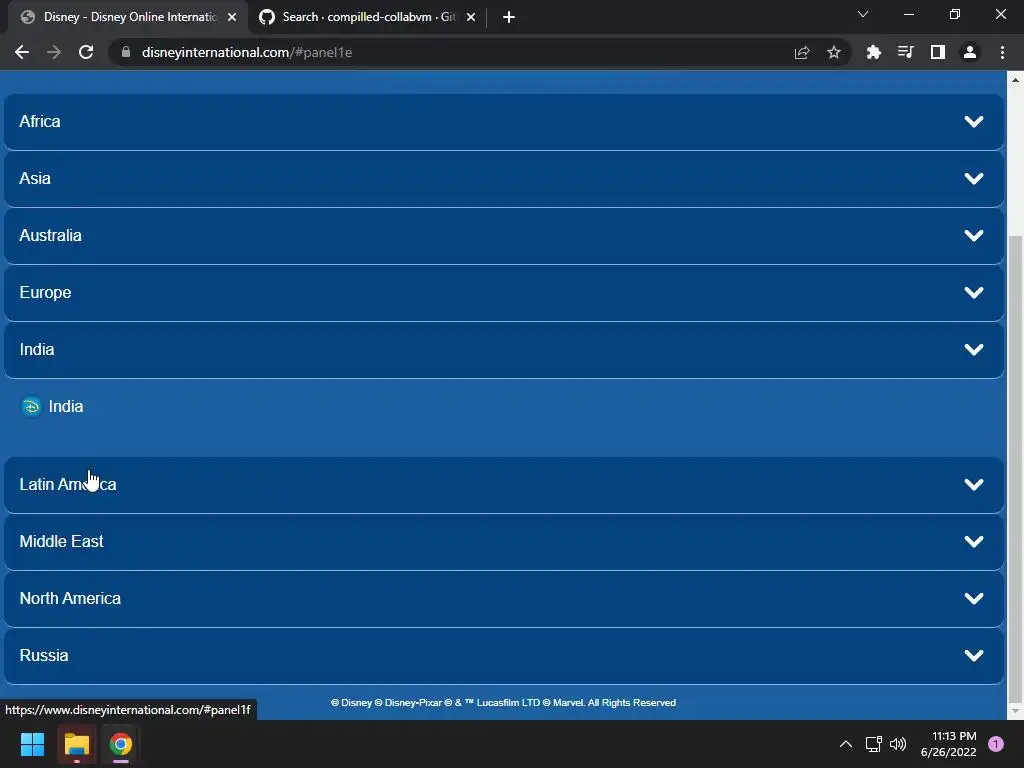Image resolution: width=1024 pixels, height=768 pixels.
Task: Click the Australia panel label
Action: (50, 235)
